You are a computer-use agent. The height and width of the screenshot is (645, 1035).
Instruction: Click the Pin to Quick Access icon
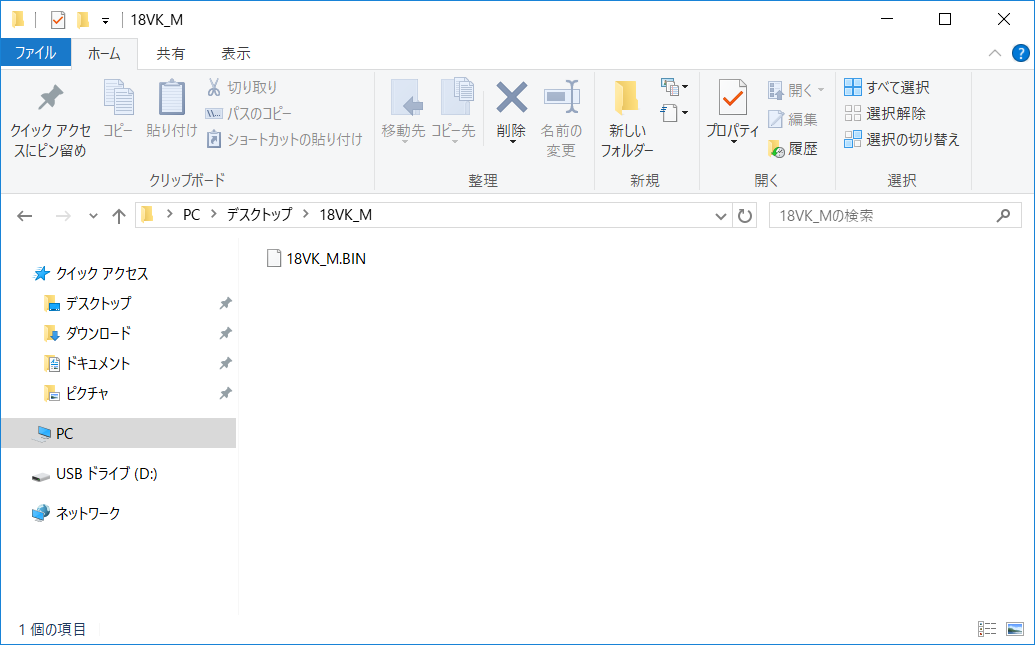(49, 100)
